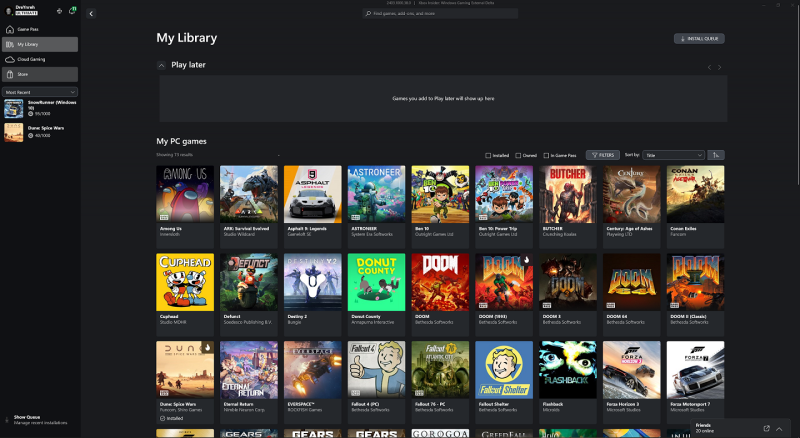Screen dimensions: 800x438
Task: Open the Forza Horizon 3 tile
Action: (632, 382)
